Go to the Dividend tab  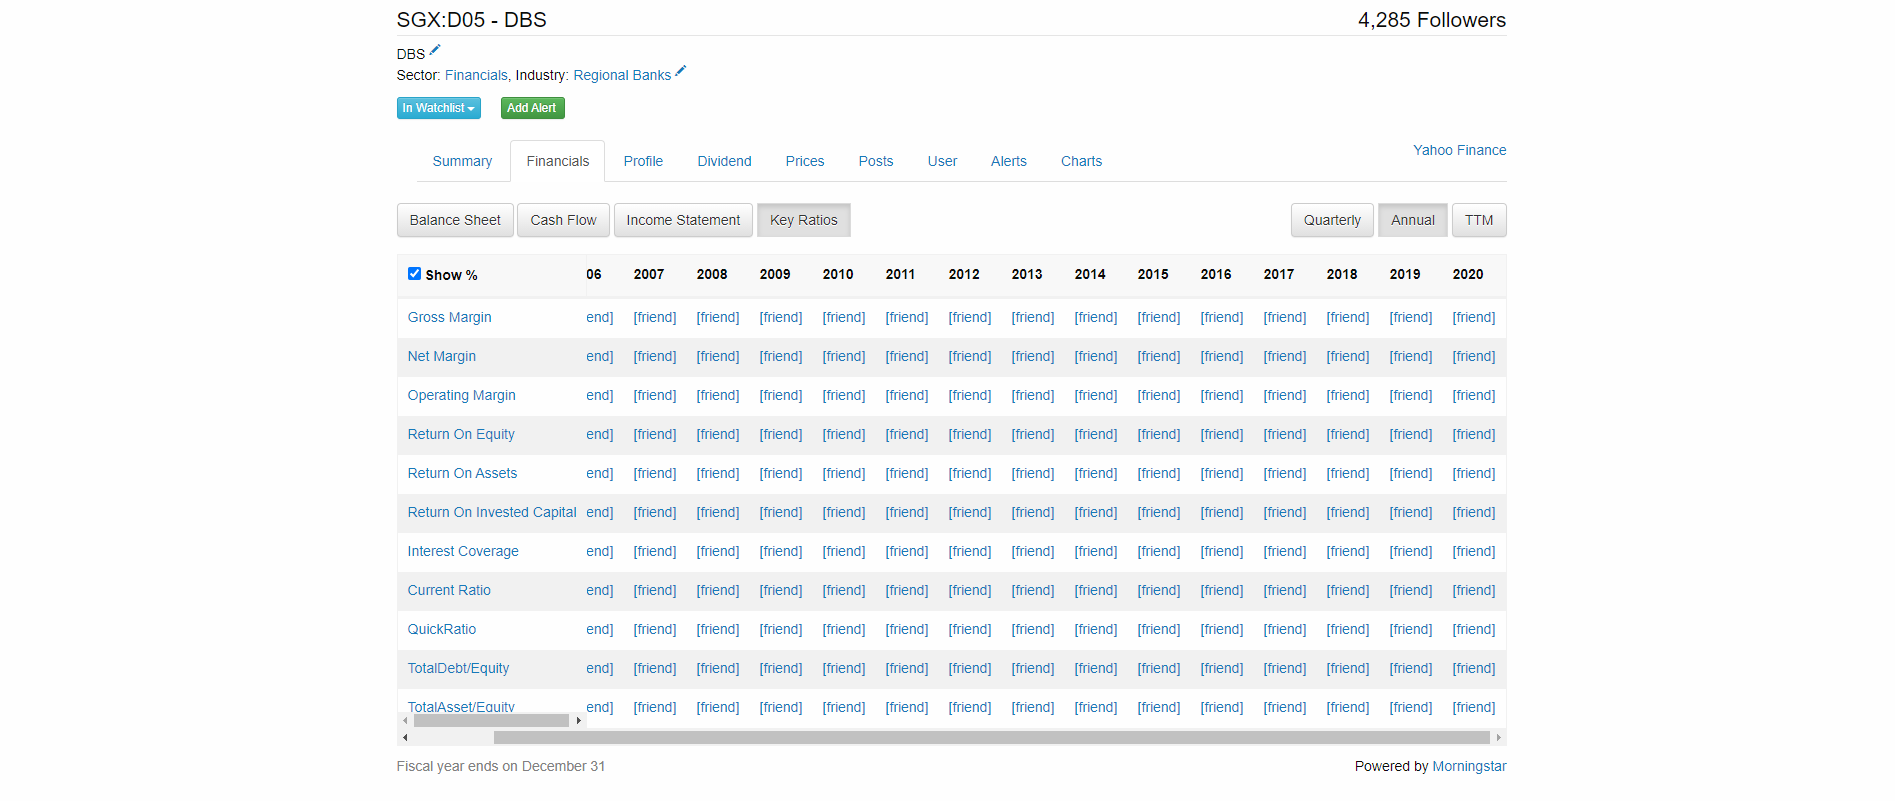(724, 161)
